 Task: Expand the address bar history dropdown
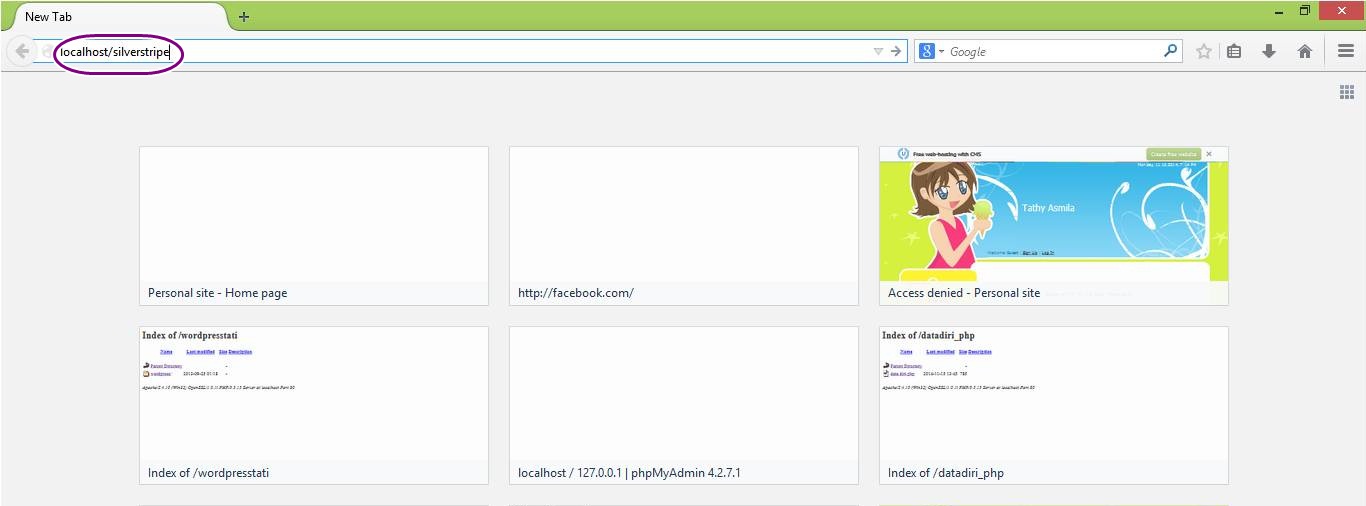(878, 51)
